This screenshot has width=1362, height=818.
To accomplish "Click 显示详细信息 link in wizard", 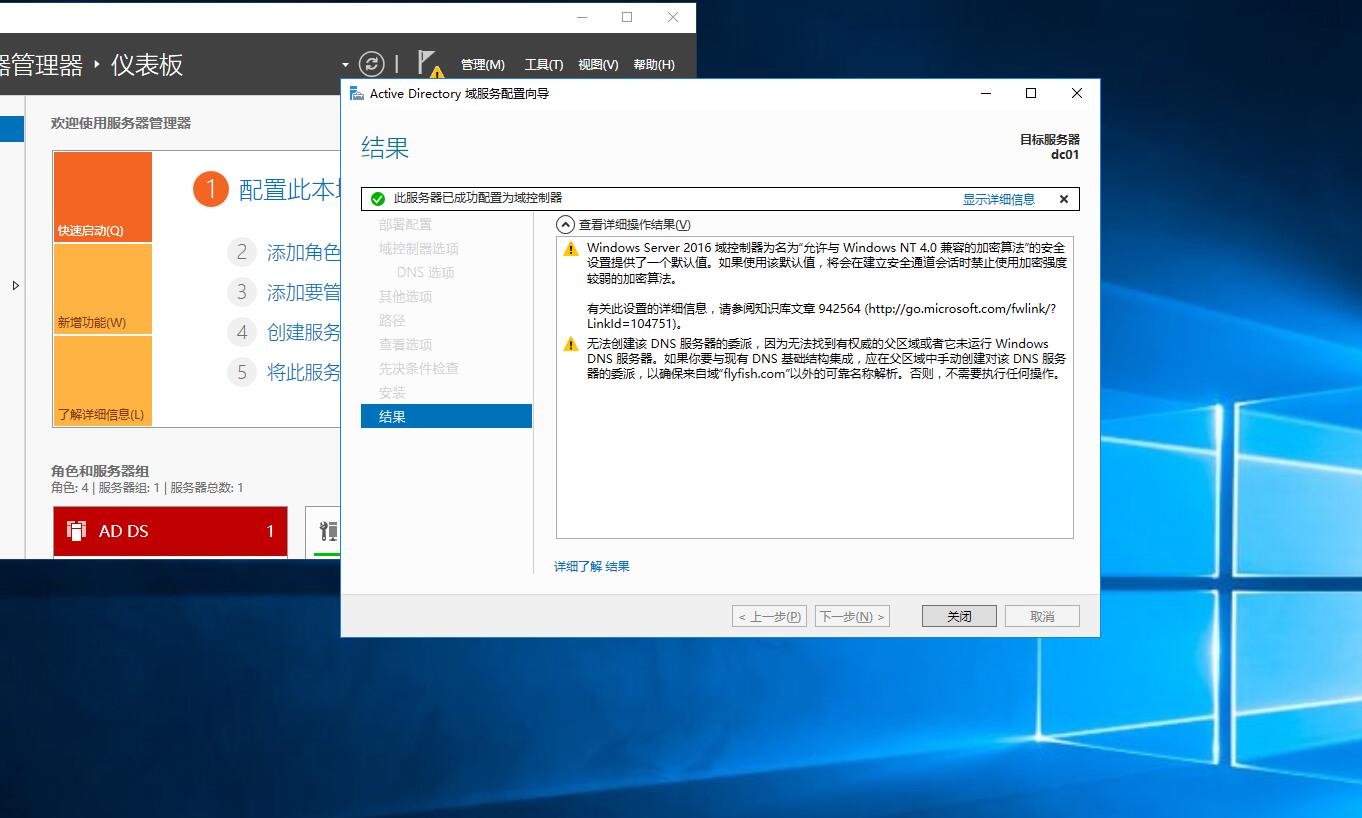I will [998, 199].
